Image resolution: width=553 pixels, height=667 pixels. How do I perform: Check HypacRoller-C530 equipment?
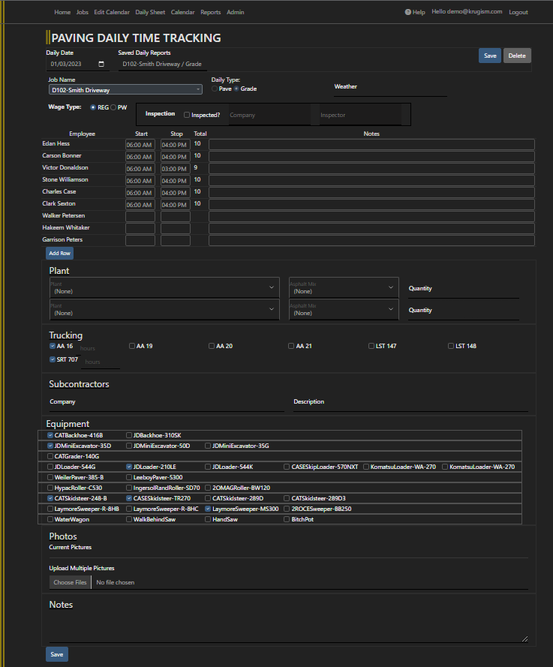50,488
